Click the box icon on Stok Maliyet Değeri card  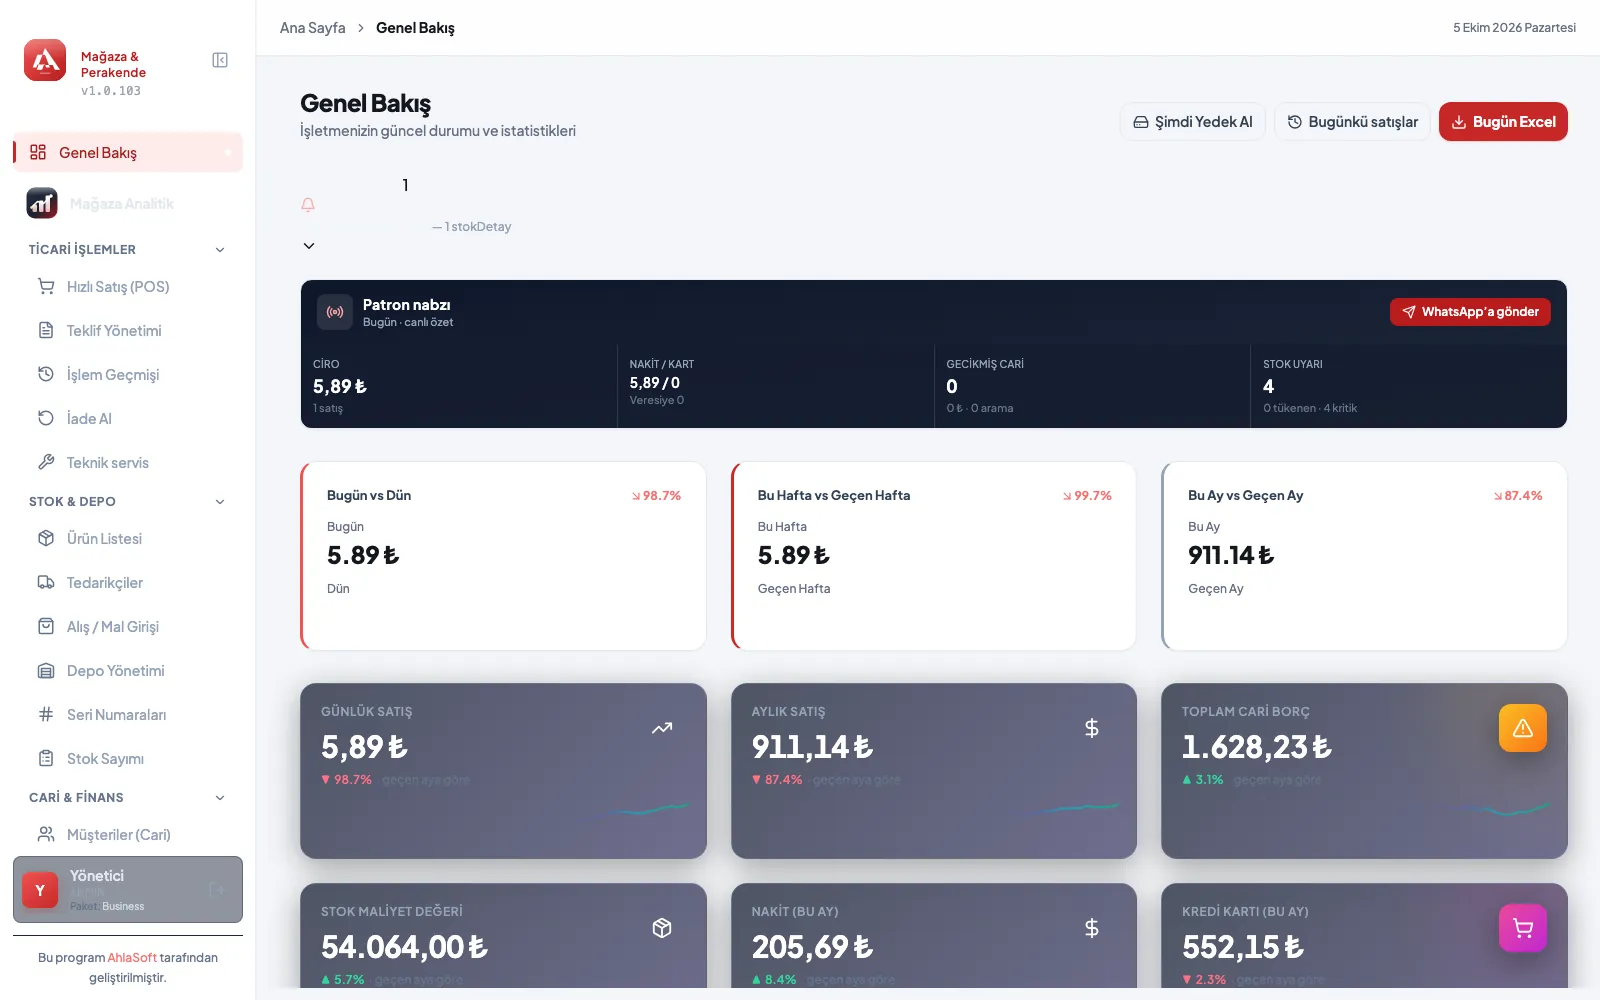pos(662,928)
